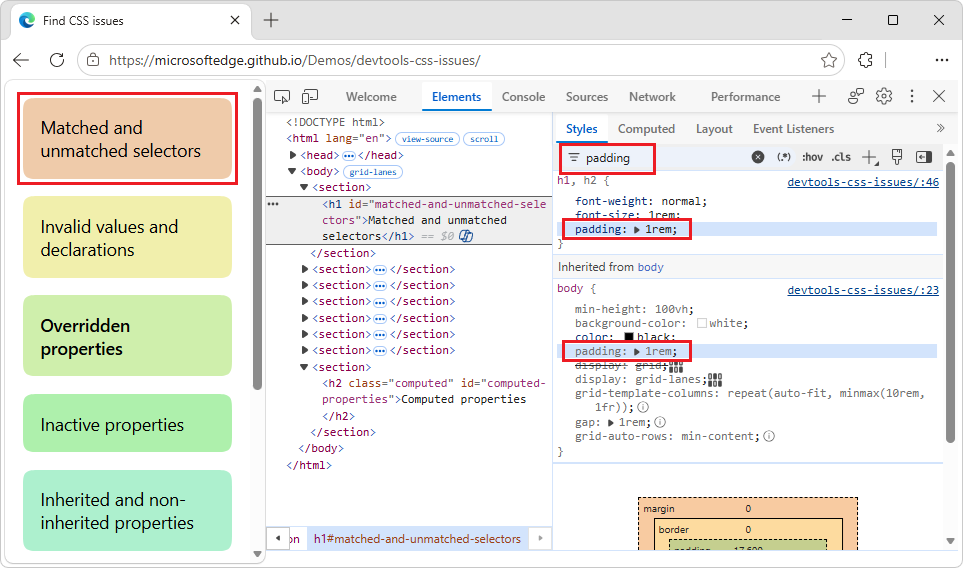Switch to the Console tab
963x568 pixels.
point(523,96)
